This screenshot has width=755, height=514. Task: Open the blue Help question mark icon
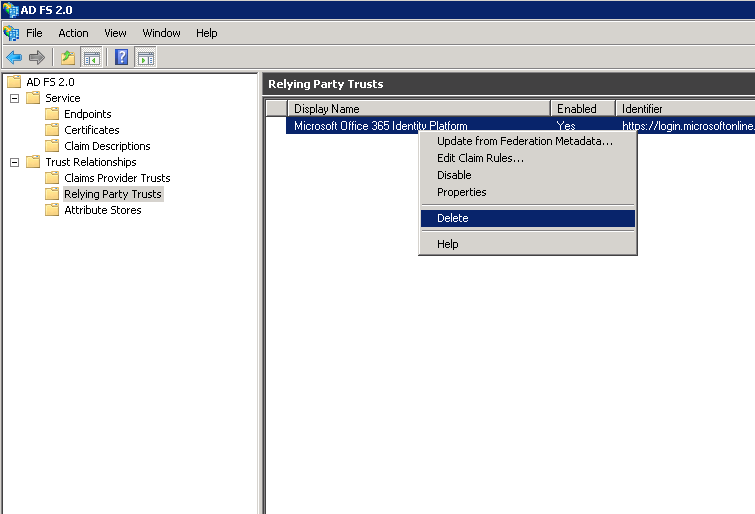click(x=121, y=57)
